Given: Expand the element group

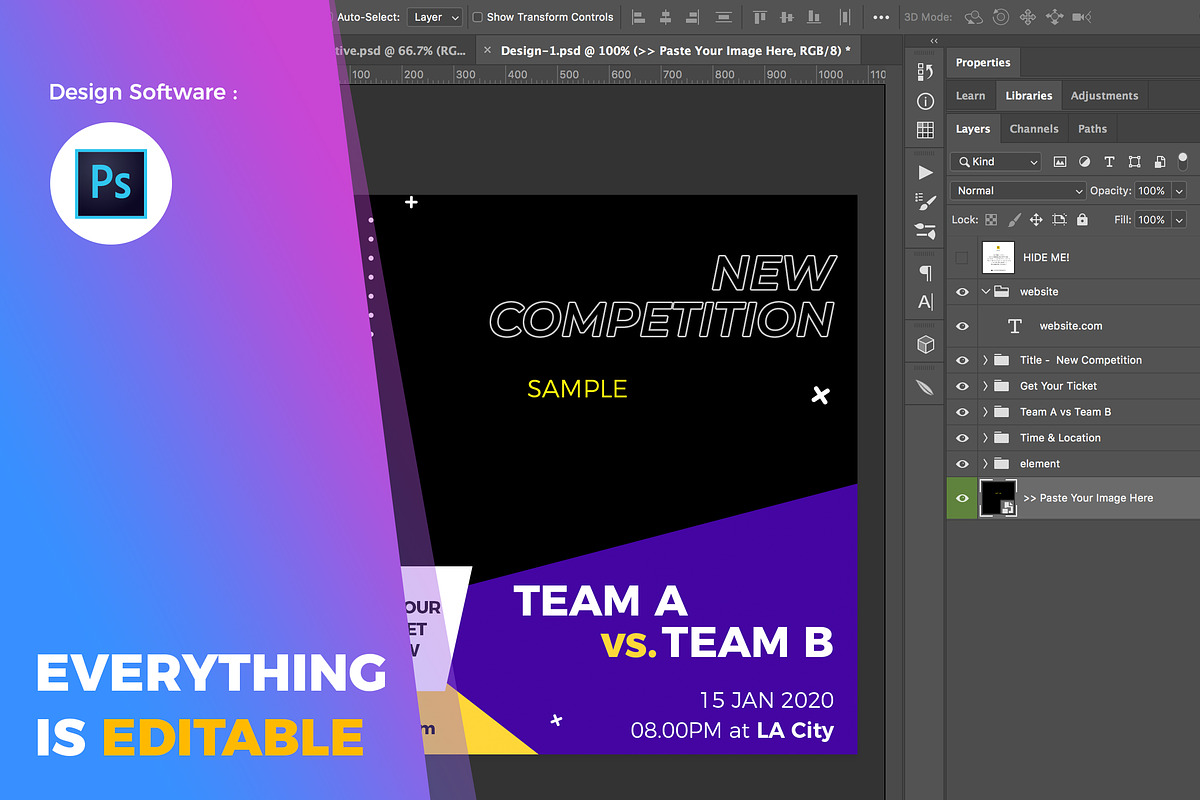Looking at the screenshot, I should coord(985,464).
